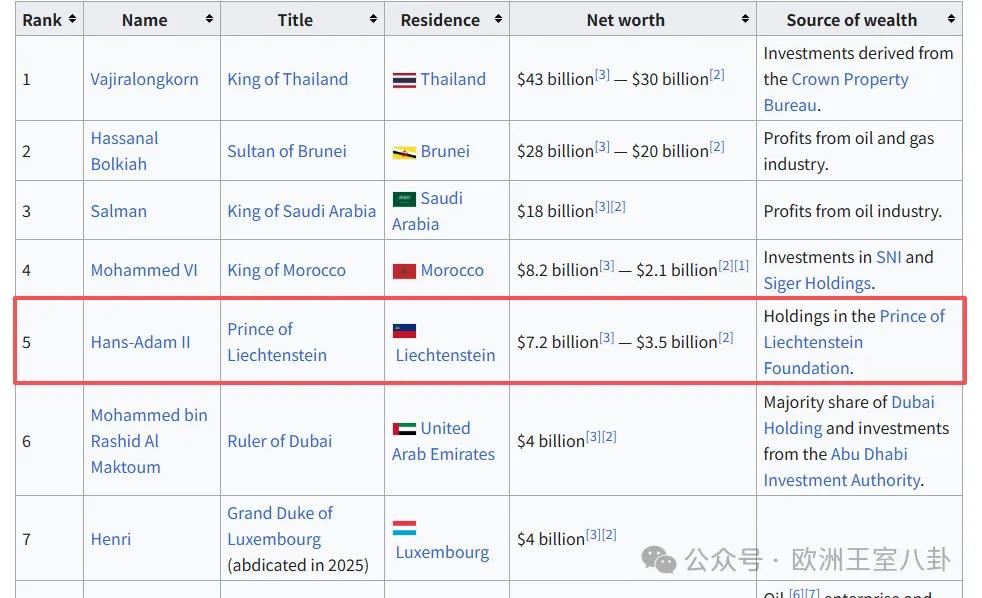Click Source of wealth sort arrows
The image size is (982, 598).
(951, 19)
